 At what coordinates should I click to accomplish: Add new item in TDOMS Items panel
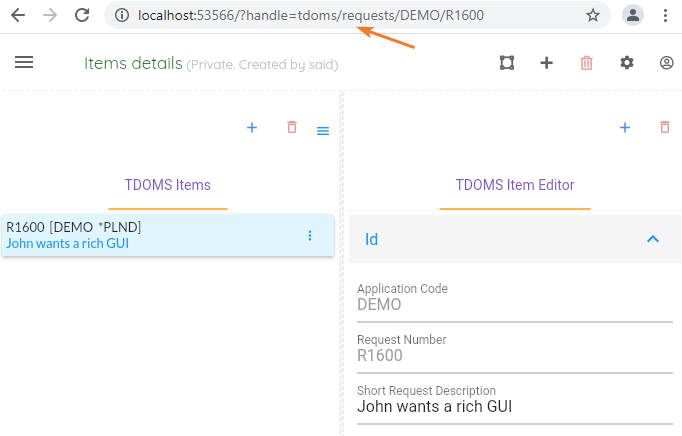tap(252, 128)
